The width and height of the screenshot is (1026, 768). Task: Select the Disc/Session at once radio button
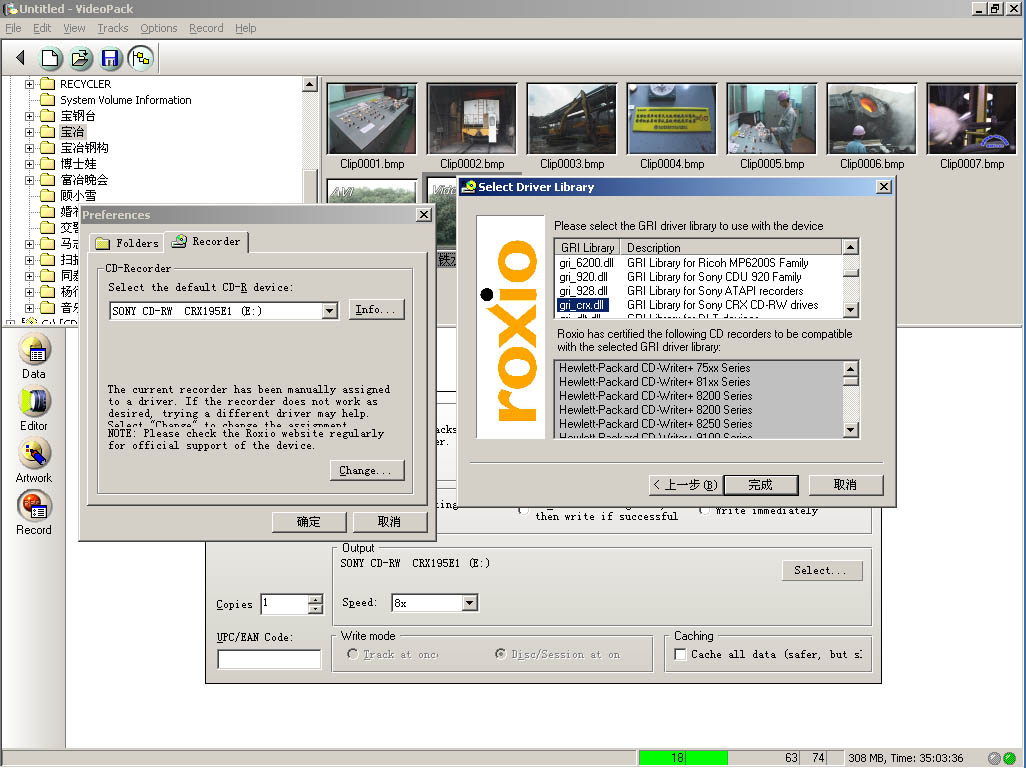point(501,654)
